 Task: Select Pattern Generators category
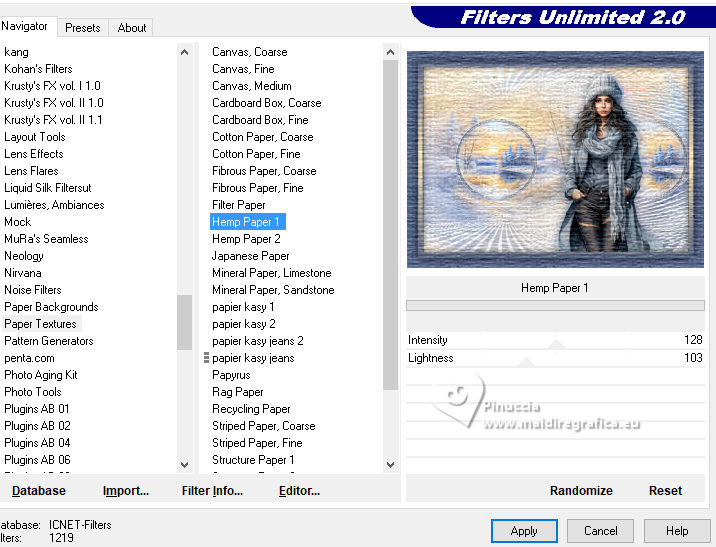pyautogui.click(x=48, y=341)
